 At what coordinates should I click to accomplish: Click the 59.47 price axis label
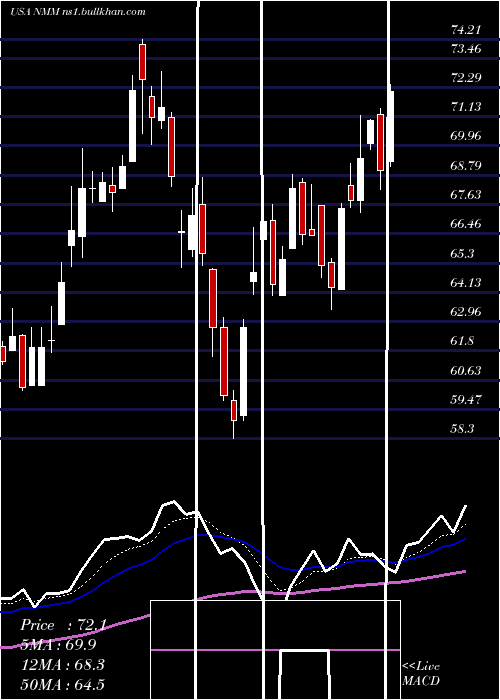(466, 400)
